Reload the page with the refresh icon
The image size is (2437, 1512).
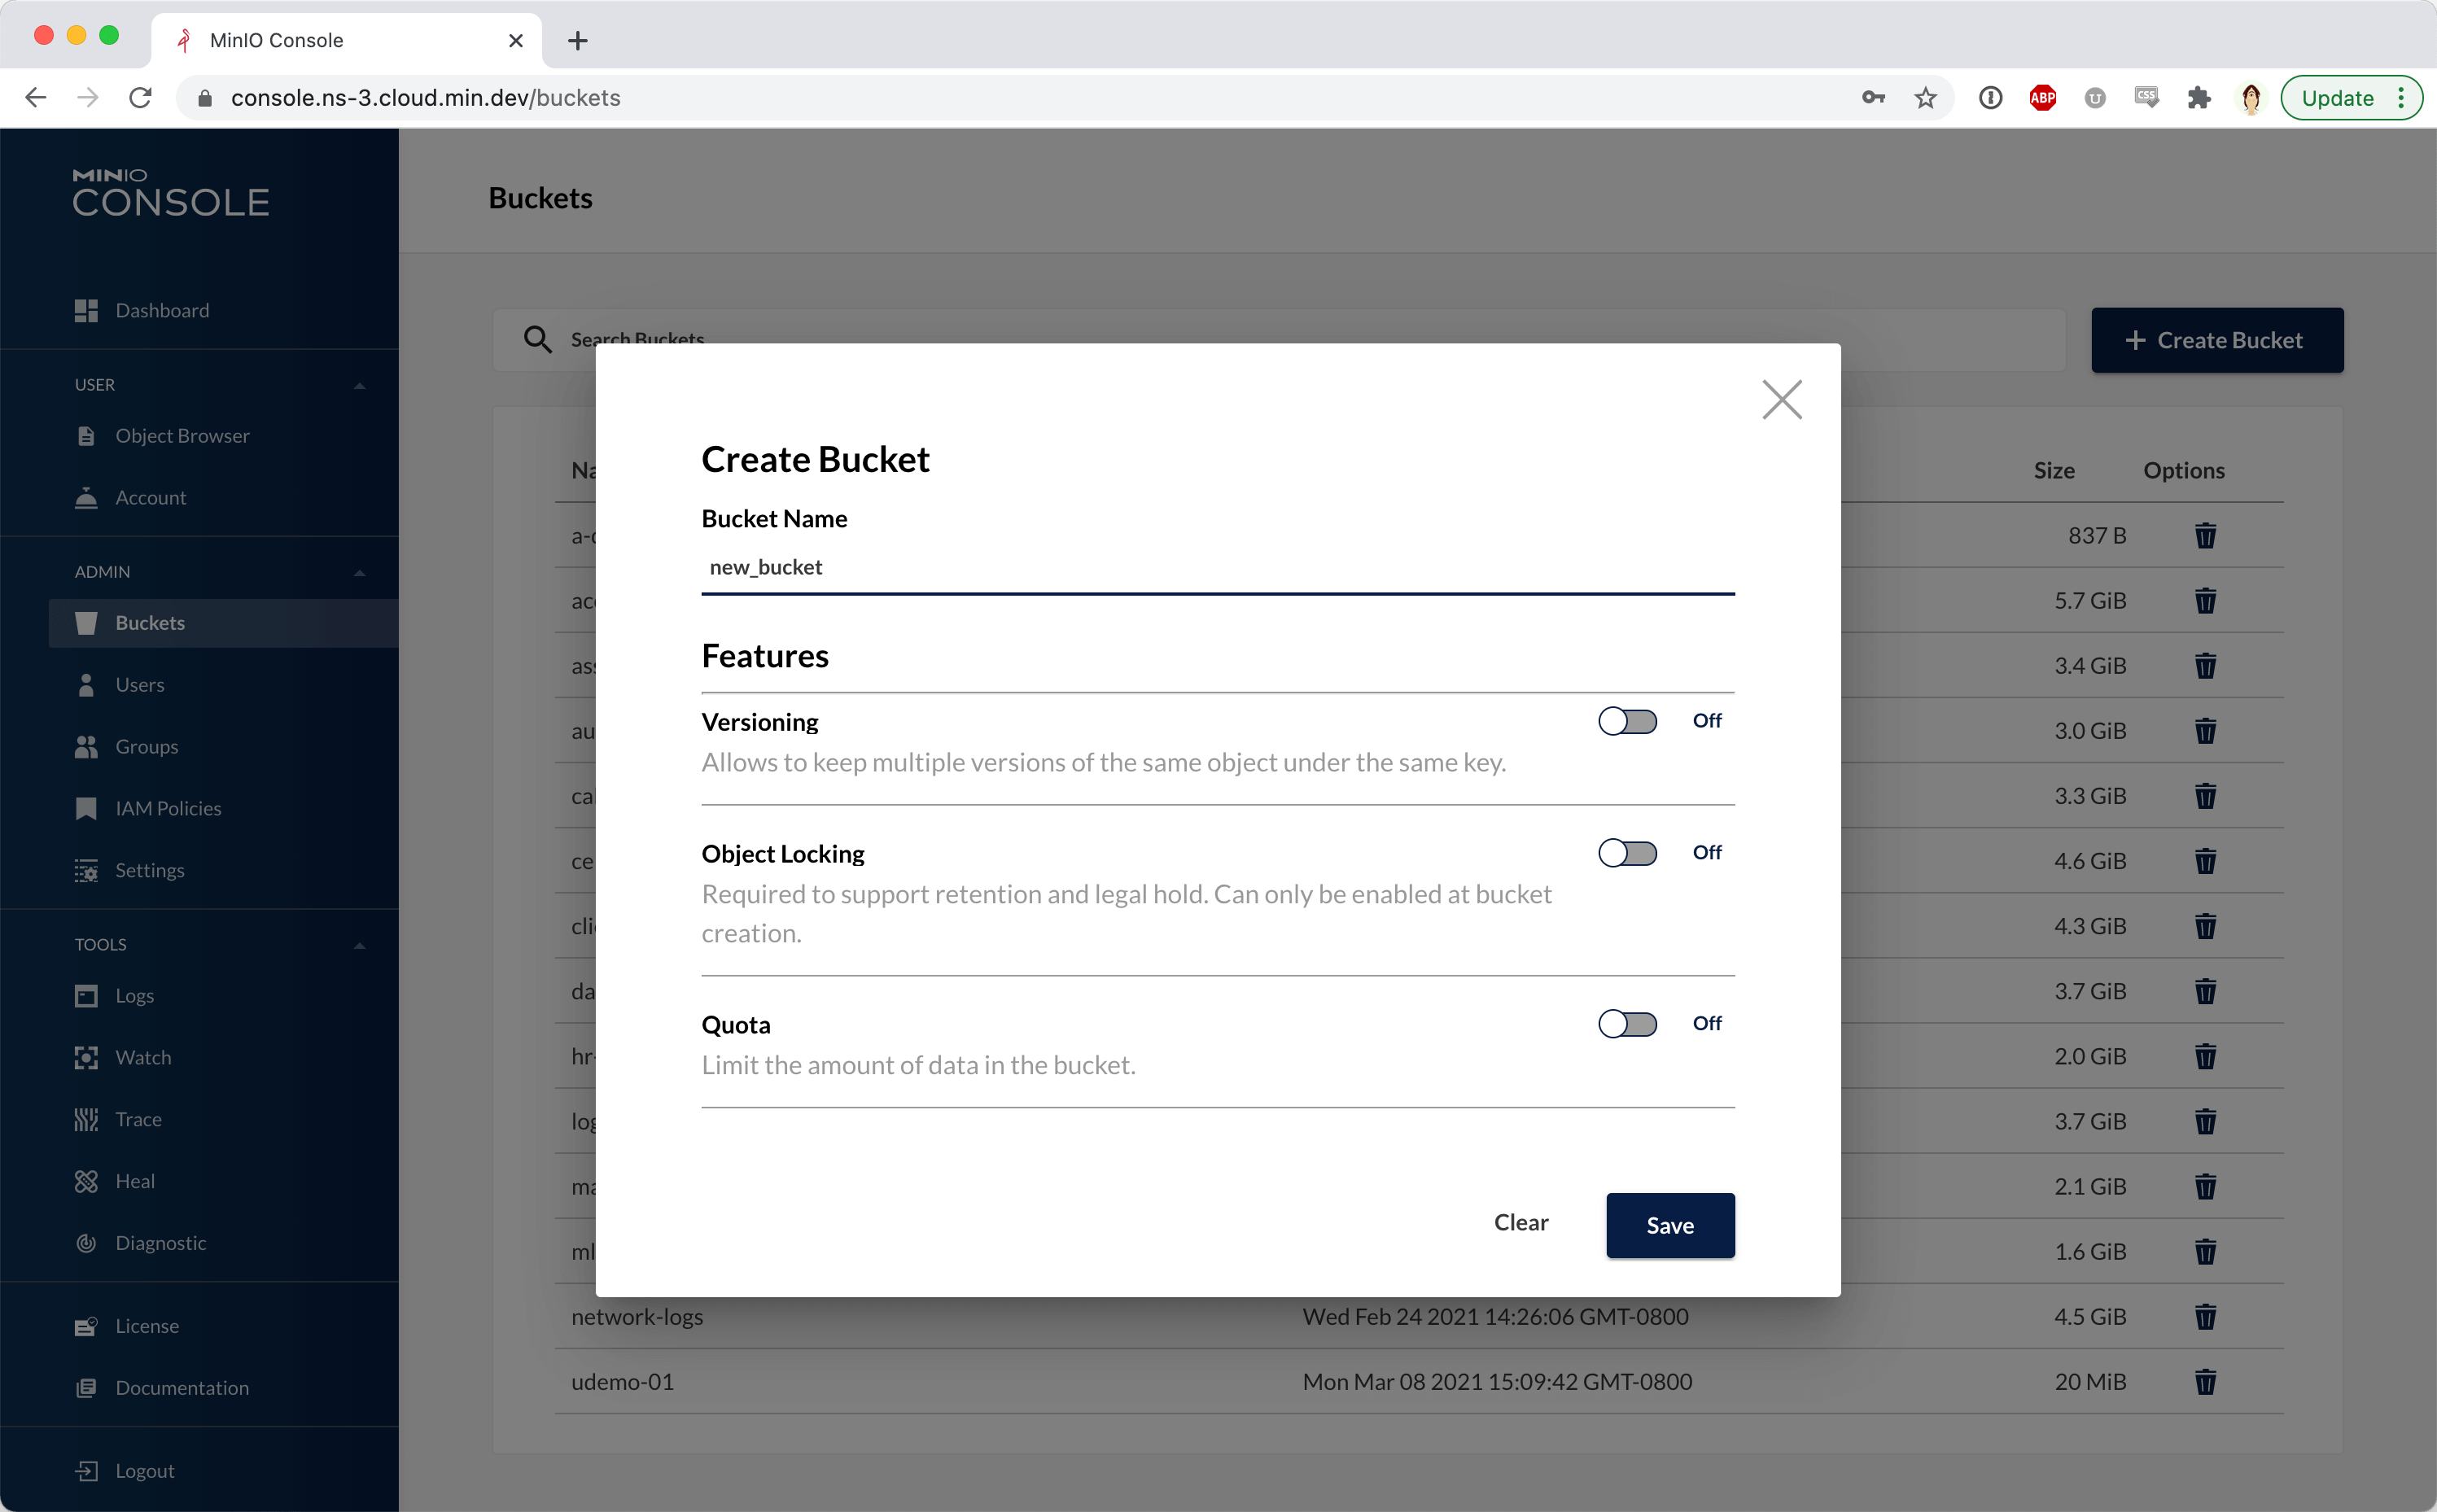click(140, 97)
